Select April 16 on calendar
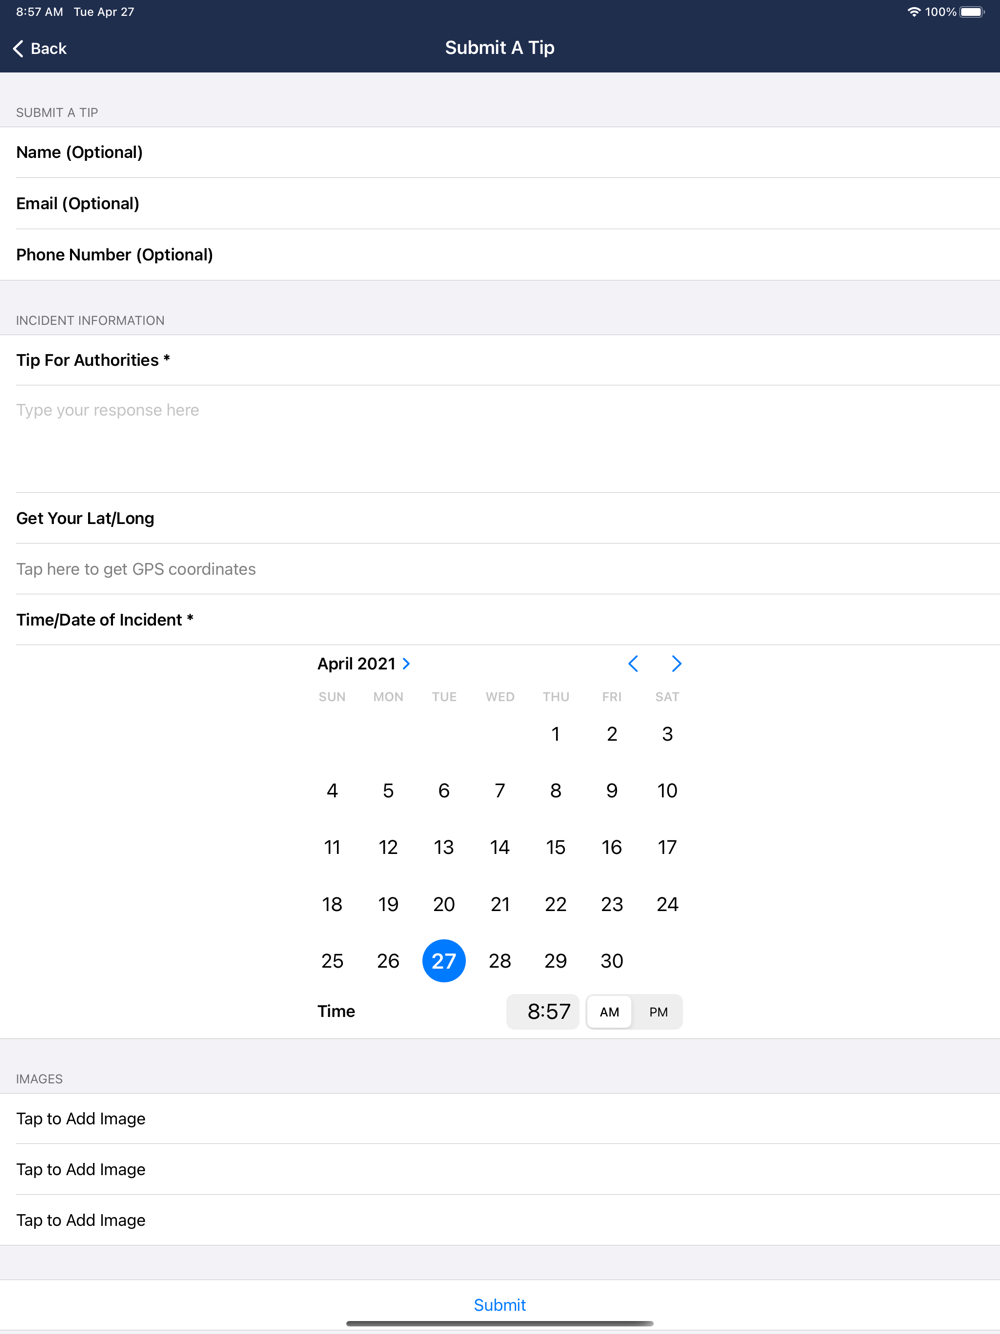Screen dimensions: 1000x1334 612,848
